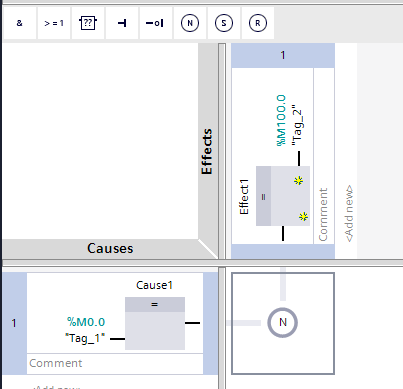Screen dimensions: 403x389
Task: Open the Effect1 '=' header
Action: [263, 196]
